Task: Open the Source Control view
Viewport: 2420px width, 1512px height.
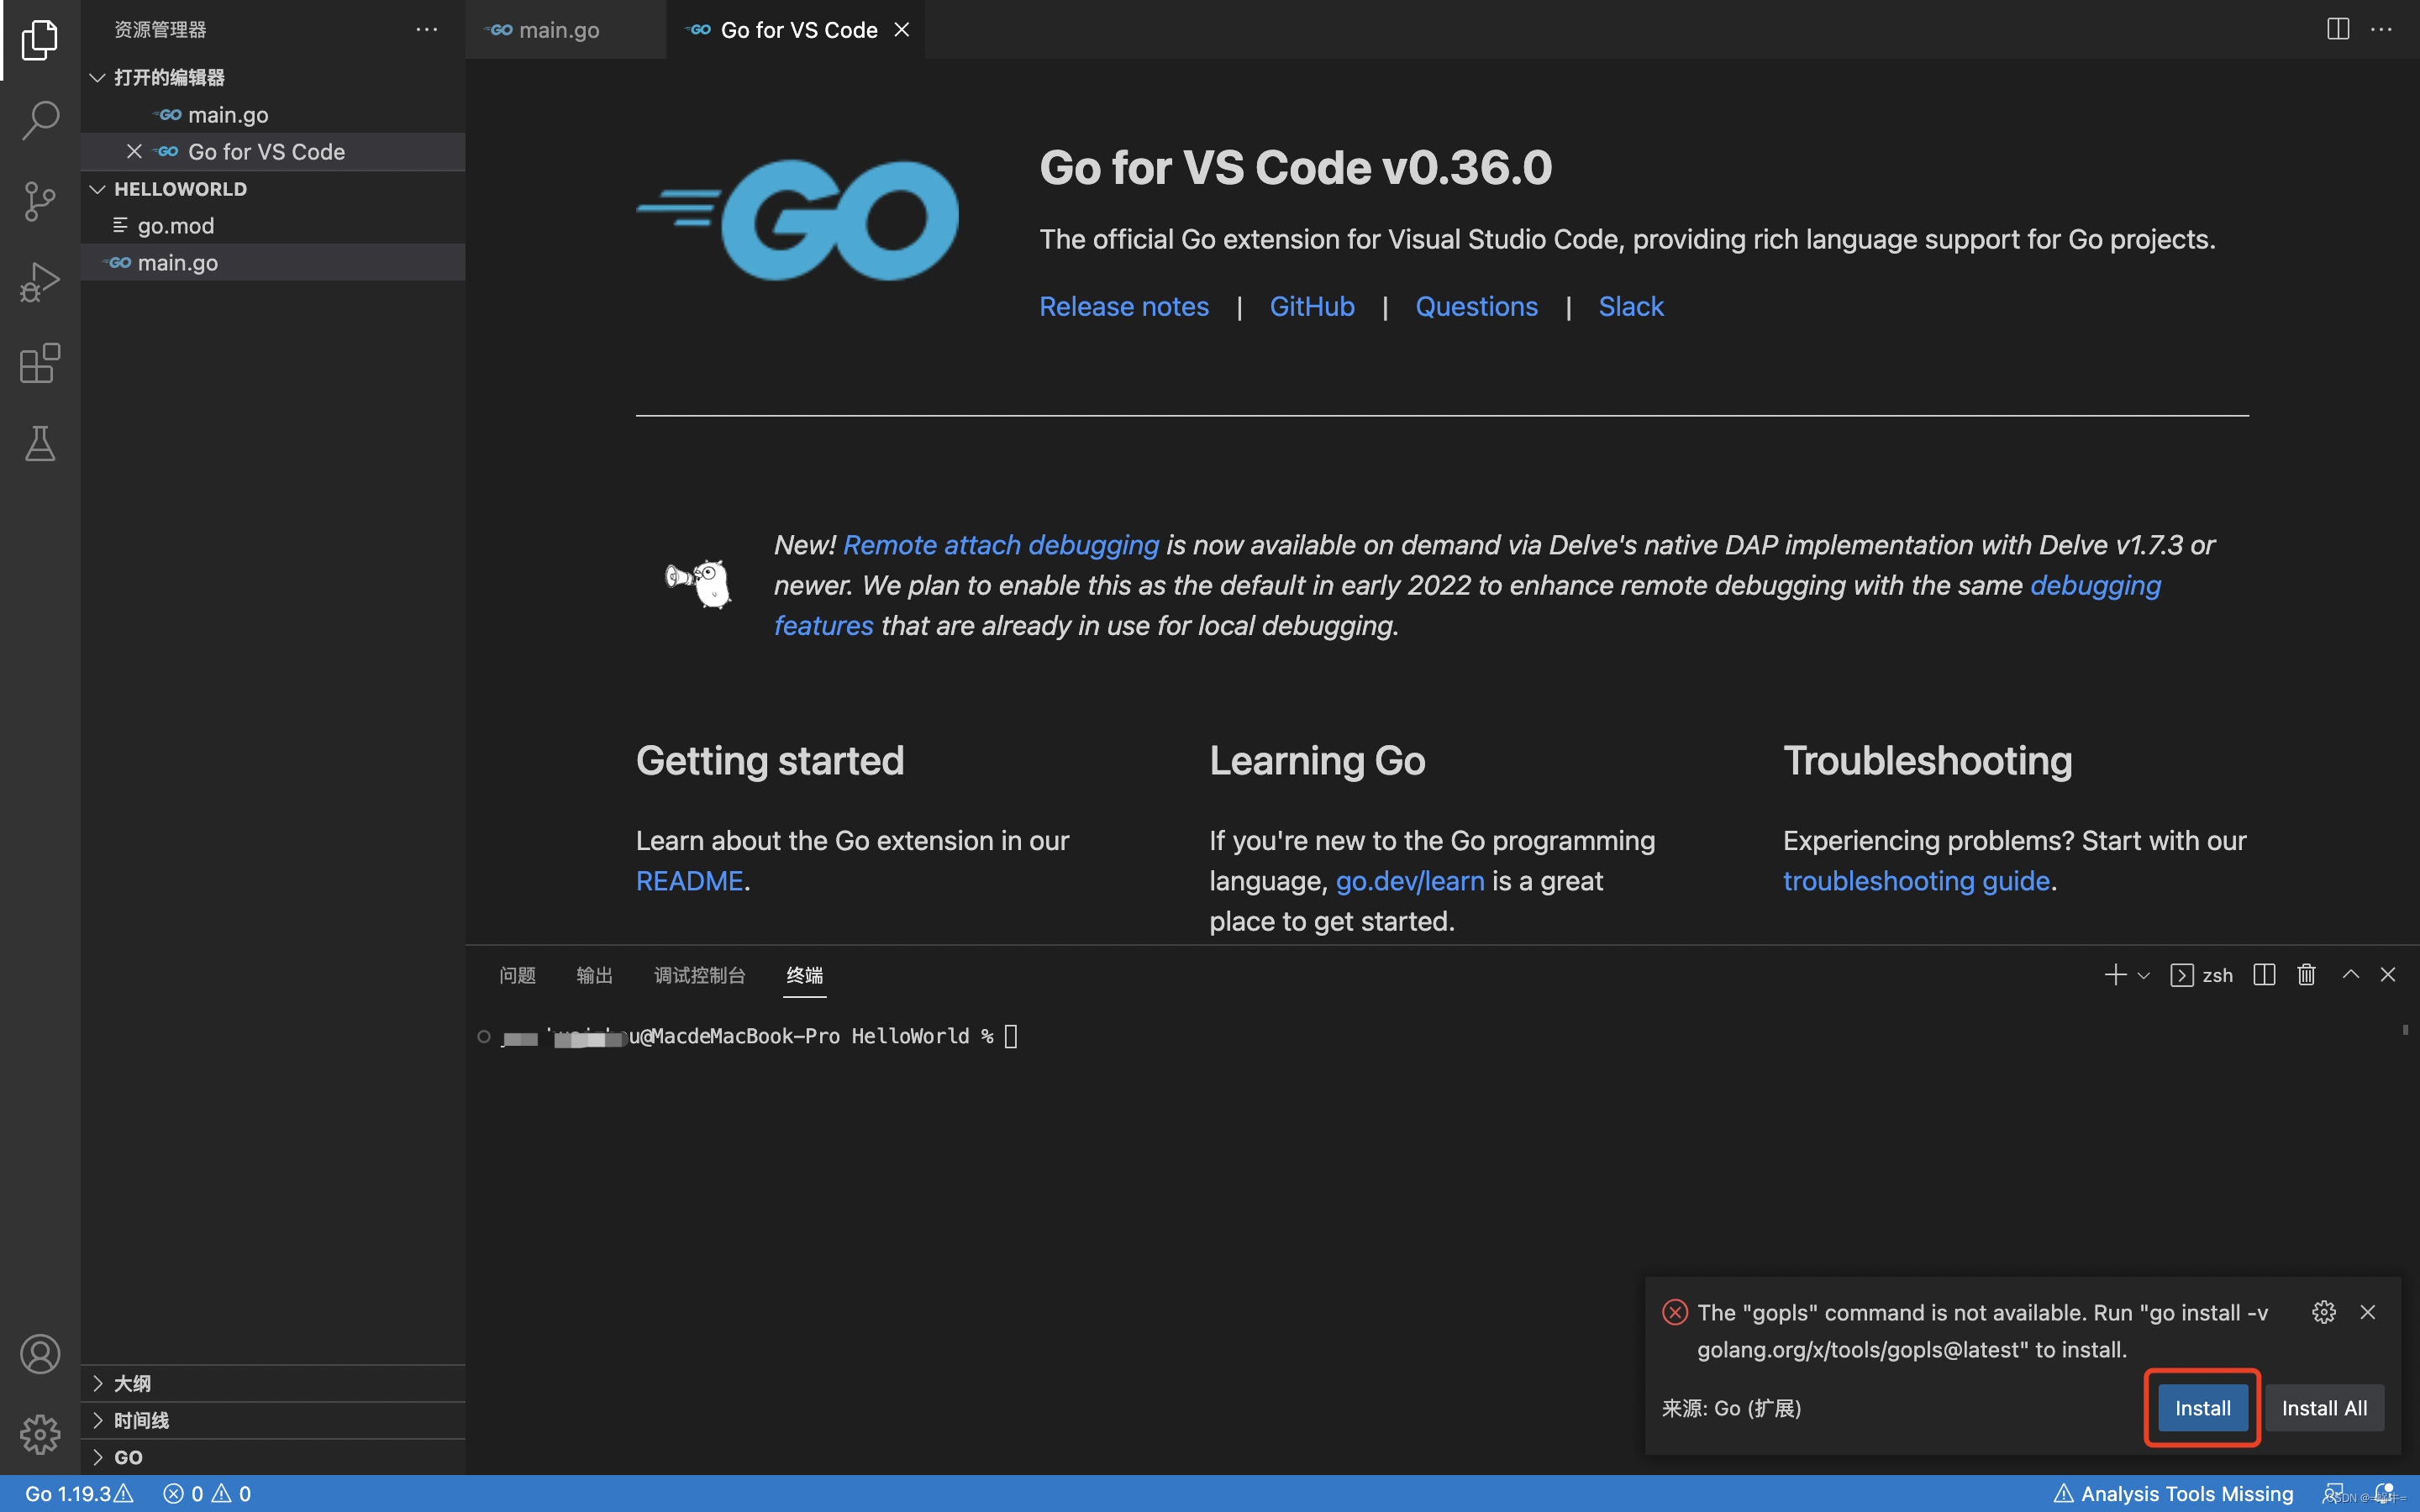Action: [x=40, y=201]
